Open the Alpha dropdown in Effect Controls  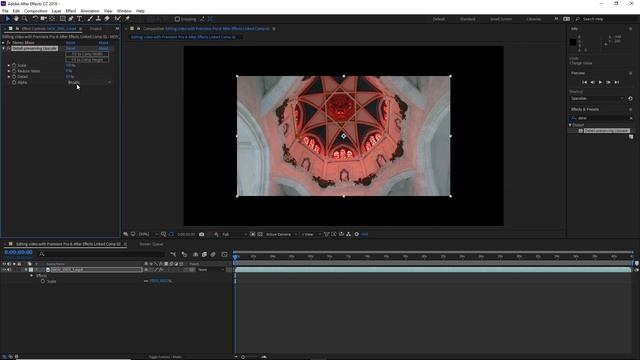point(89,82)
